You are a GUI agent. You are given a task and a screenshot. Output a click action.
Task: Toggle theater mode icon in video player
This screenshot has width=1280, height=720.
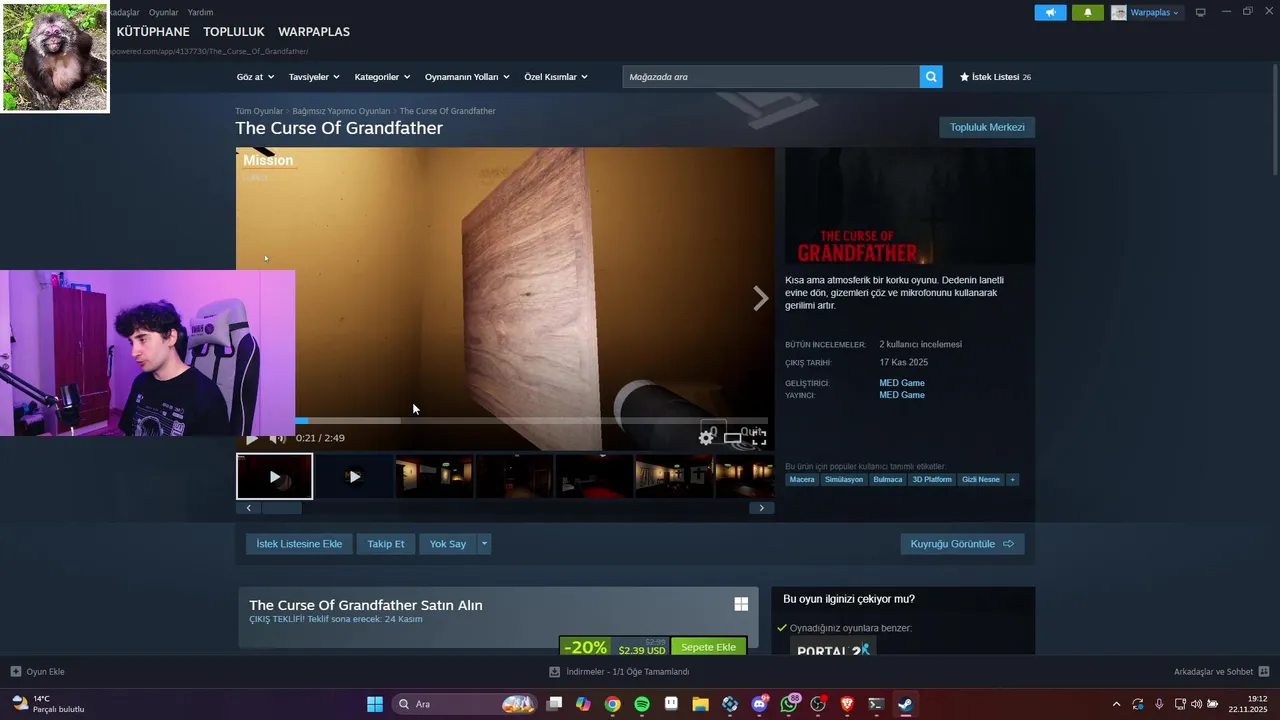[x=733, y=438]
